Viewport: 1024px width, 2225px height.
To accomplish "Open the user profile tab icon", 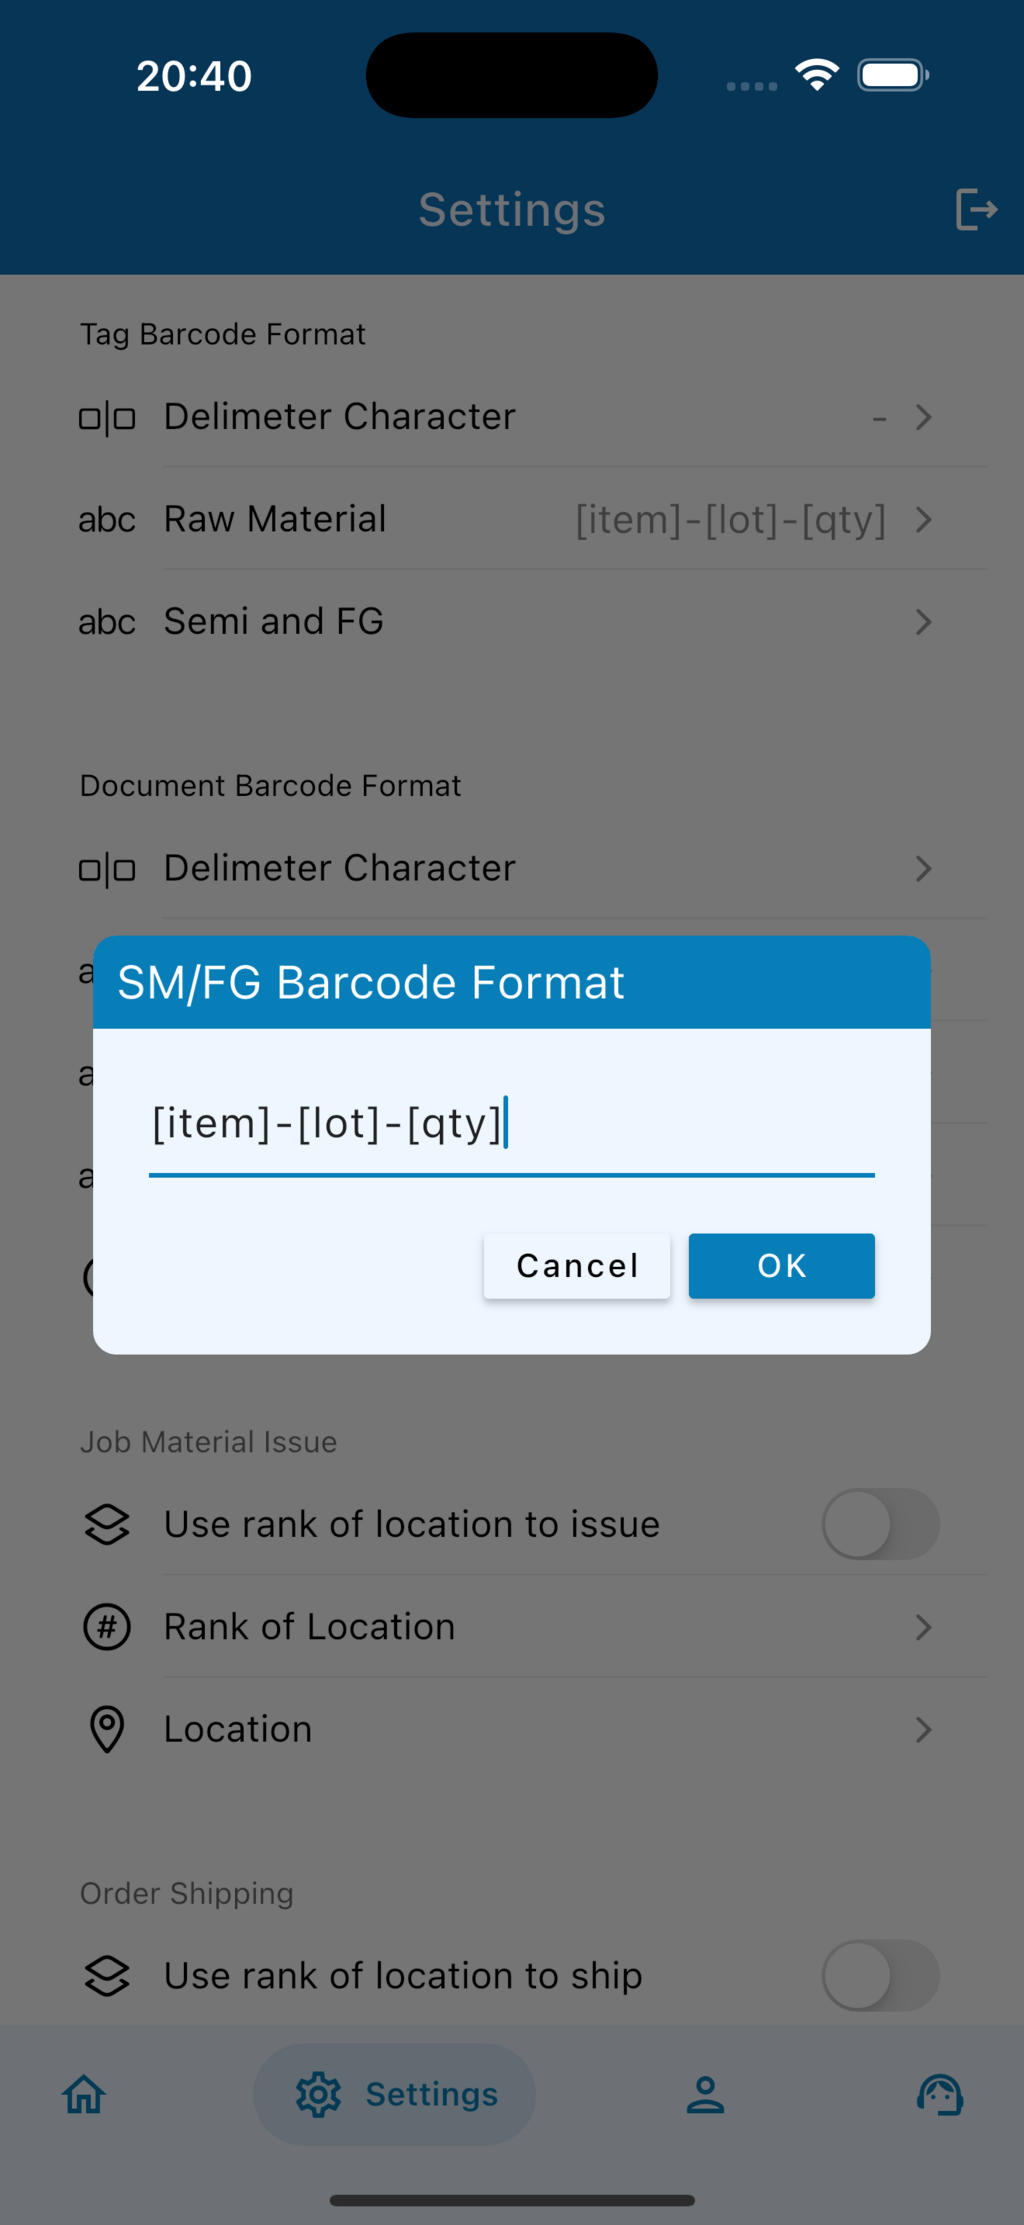I will pos(705,2094).
